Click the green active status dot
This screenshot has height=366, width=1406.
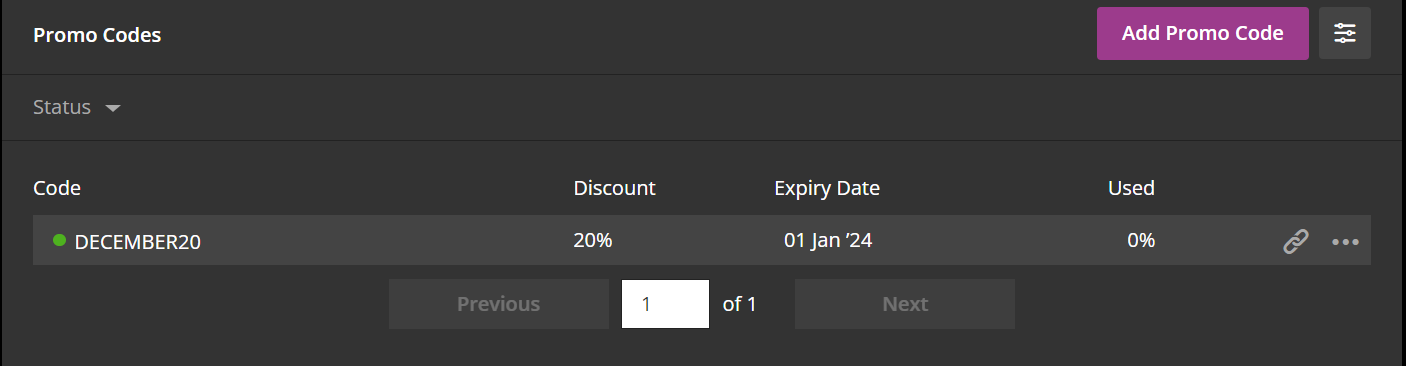coord(59,240)
